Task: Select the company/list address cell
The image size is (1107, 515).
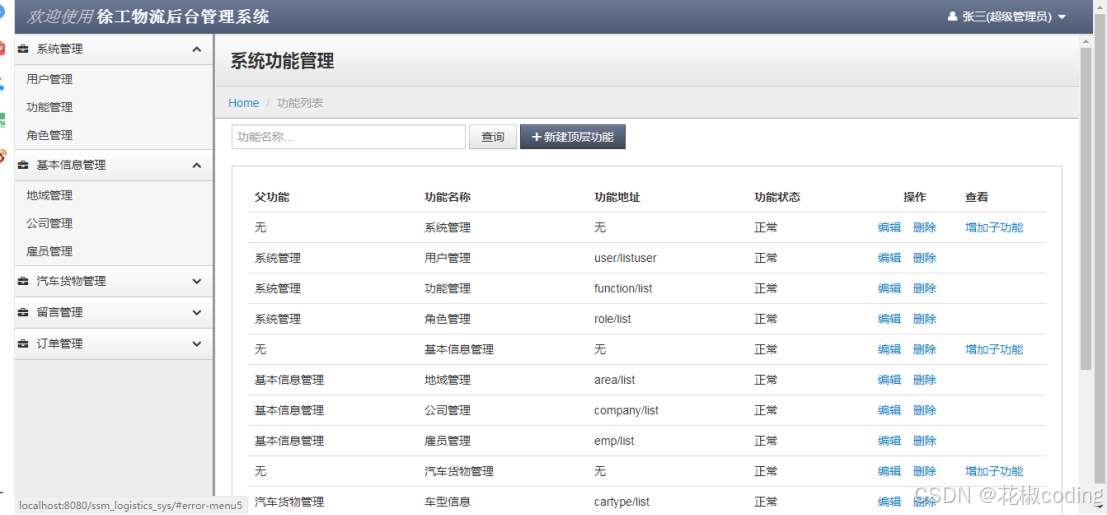Action: (626, 410)
